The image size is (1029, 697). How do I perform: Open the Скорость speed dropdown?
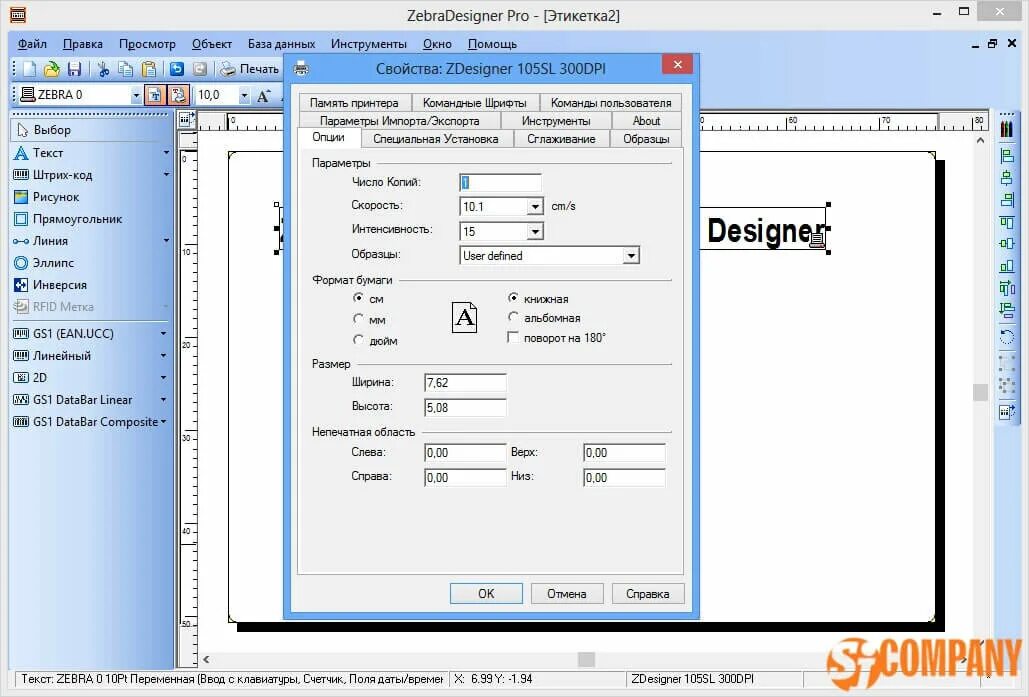(x=536, y=207)
